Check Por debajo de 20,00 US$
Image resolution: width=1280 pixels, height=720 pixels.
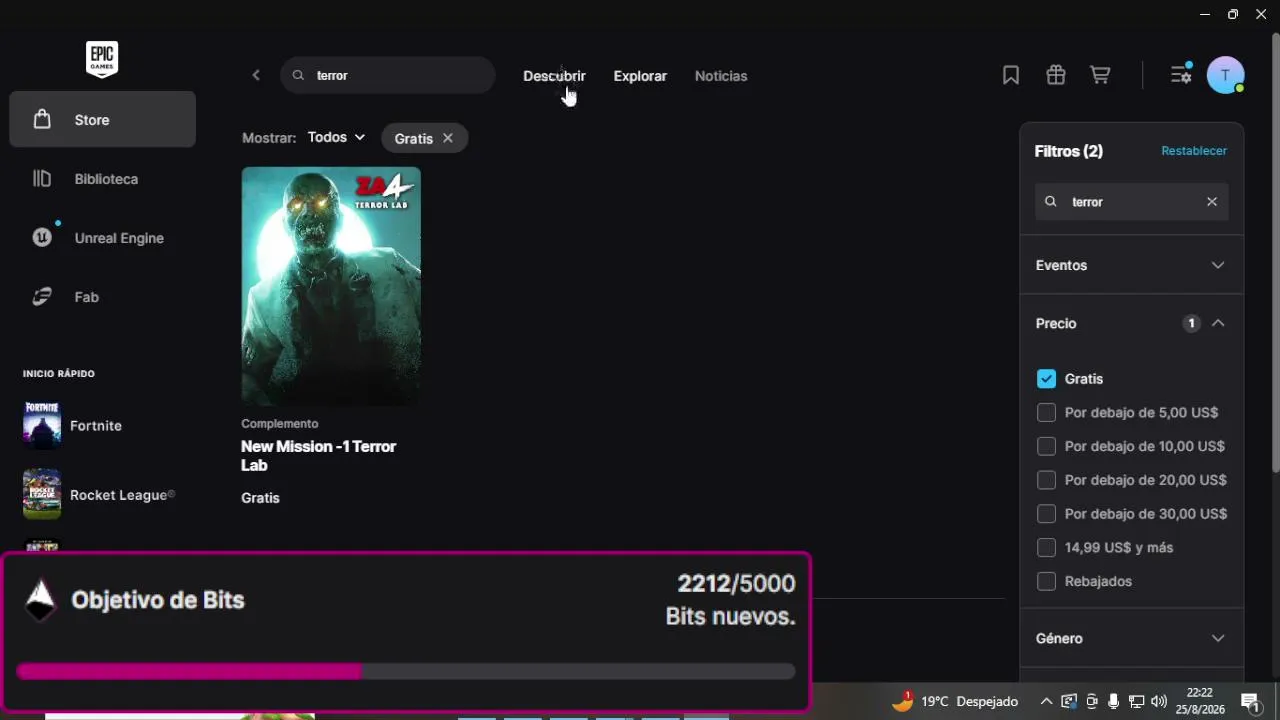pos(1046,480)
